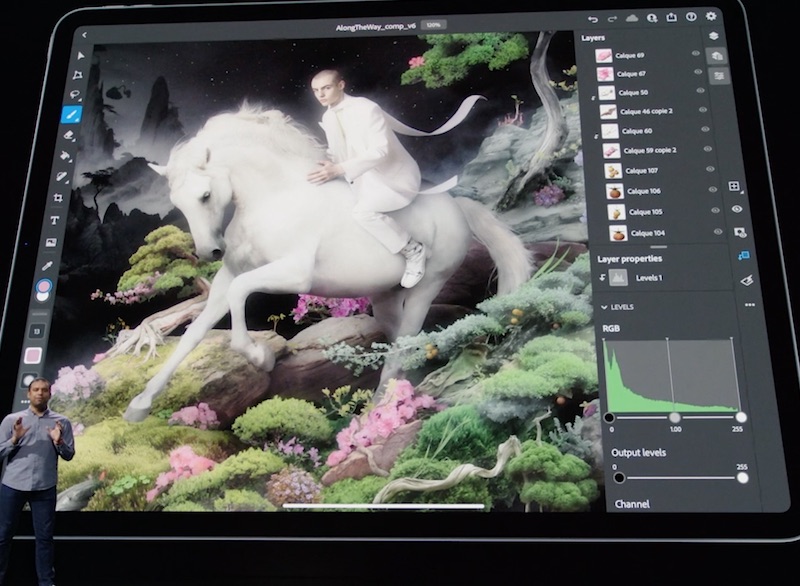Open the Help icon

[x=691, y=17]
